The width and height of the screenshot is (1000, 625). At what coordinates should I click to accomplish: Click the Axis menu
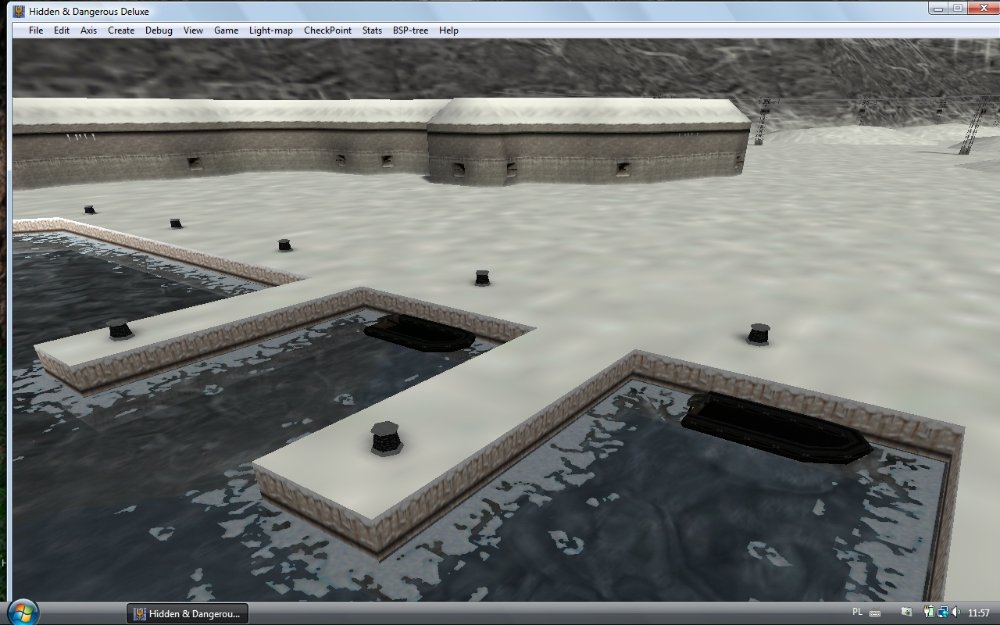[x=89, y=30]
